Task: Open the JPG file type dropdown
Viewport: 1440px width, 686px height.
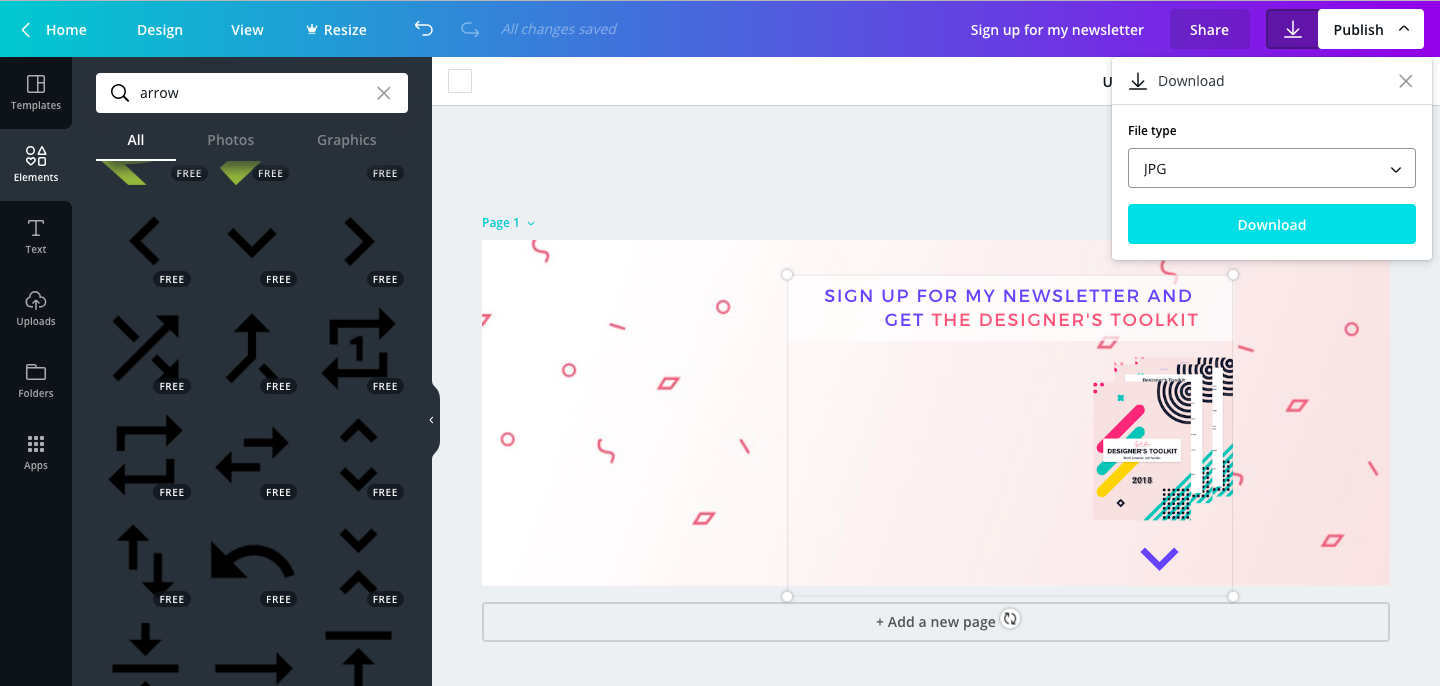Action: click(1271, 168)
